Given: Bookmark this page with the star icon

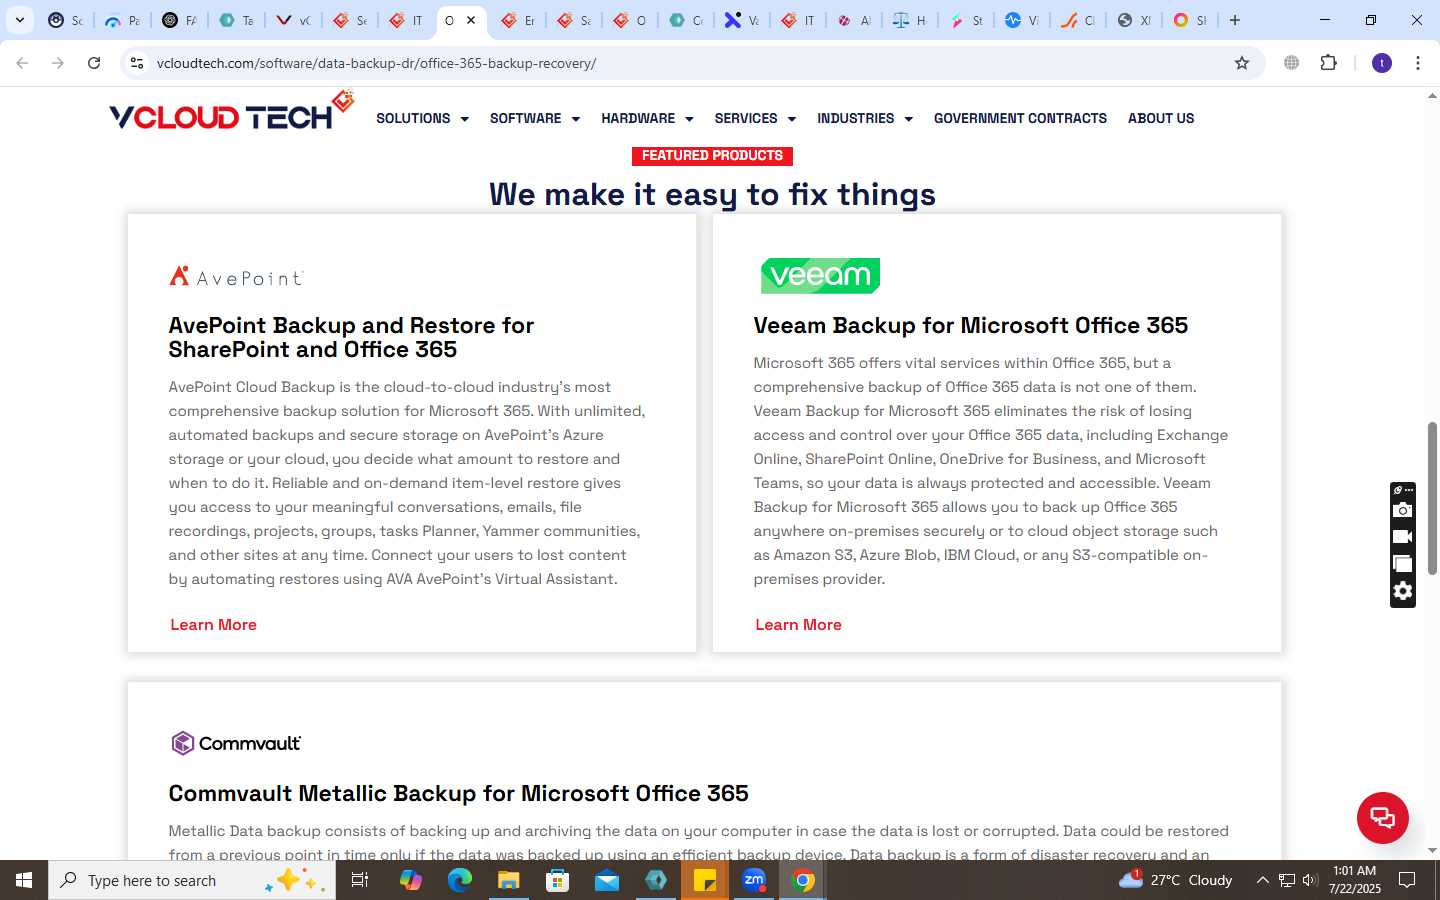Looking at the screenshot, I should point(1242,63).
